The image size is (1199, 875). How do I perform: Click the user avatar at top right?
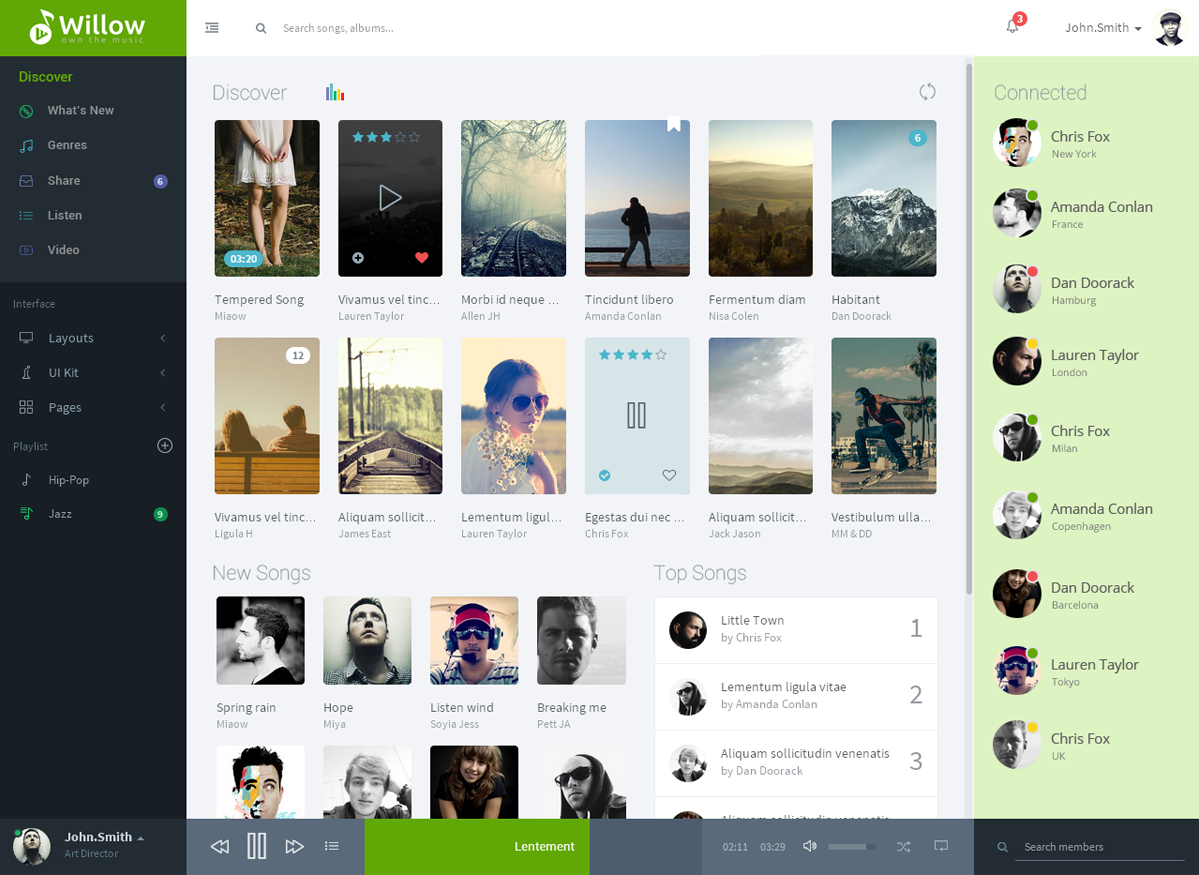1169,28
